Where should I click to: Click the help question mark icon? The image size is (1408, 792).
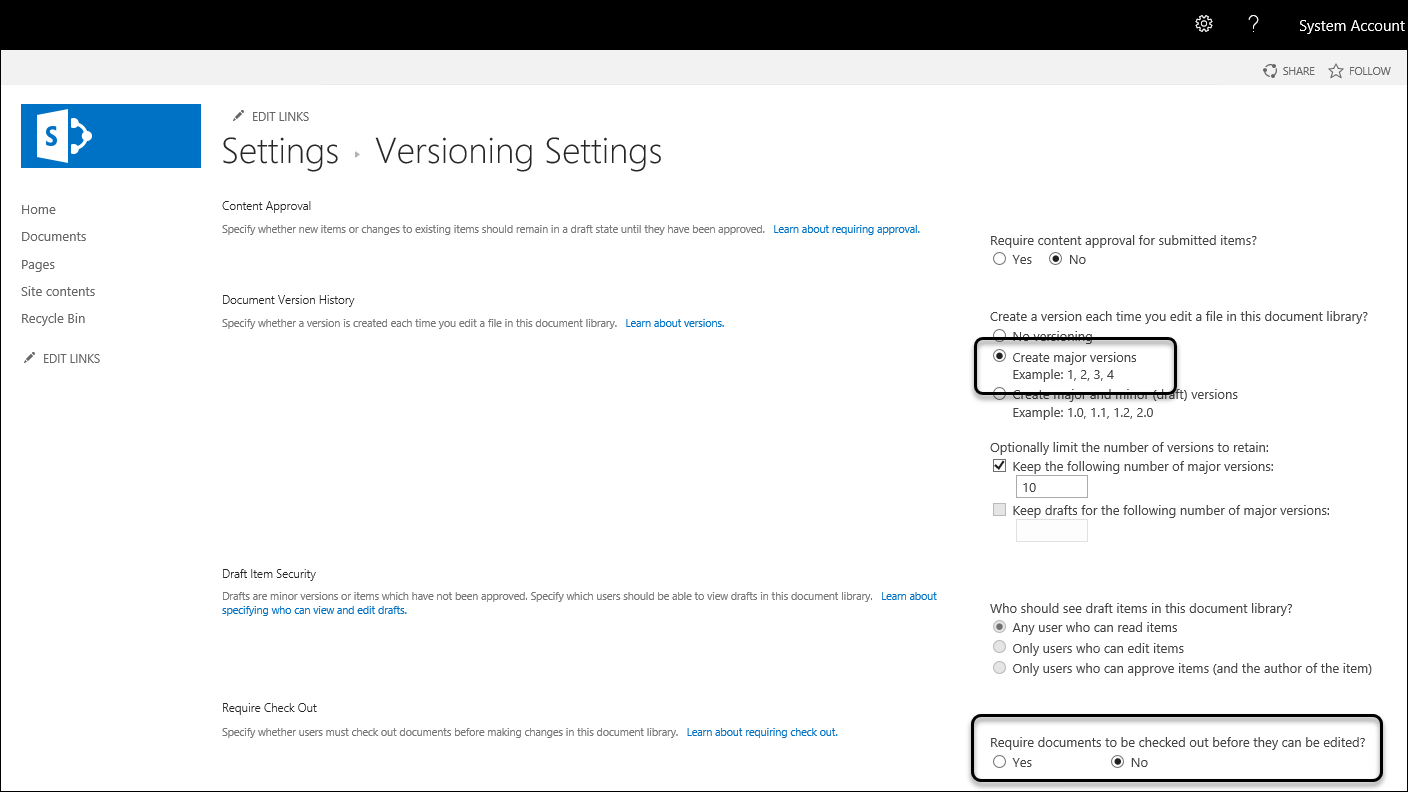tap(1253, 24)
